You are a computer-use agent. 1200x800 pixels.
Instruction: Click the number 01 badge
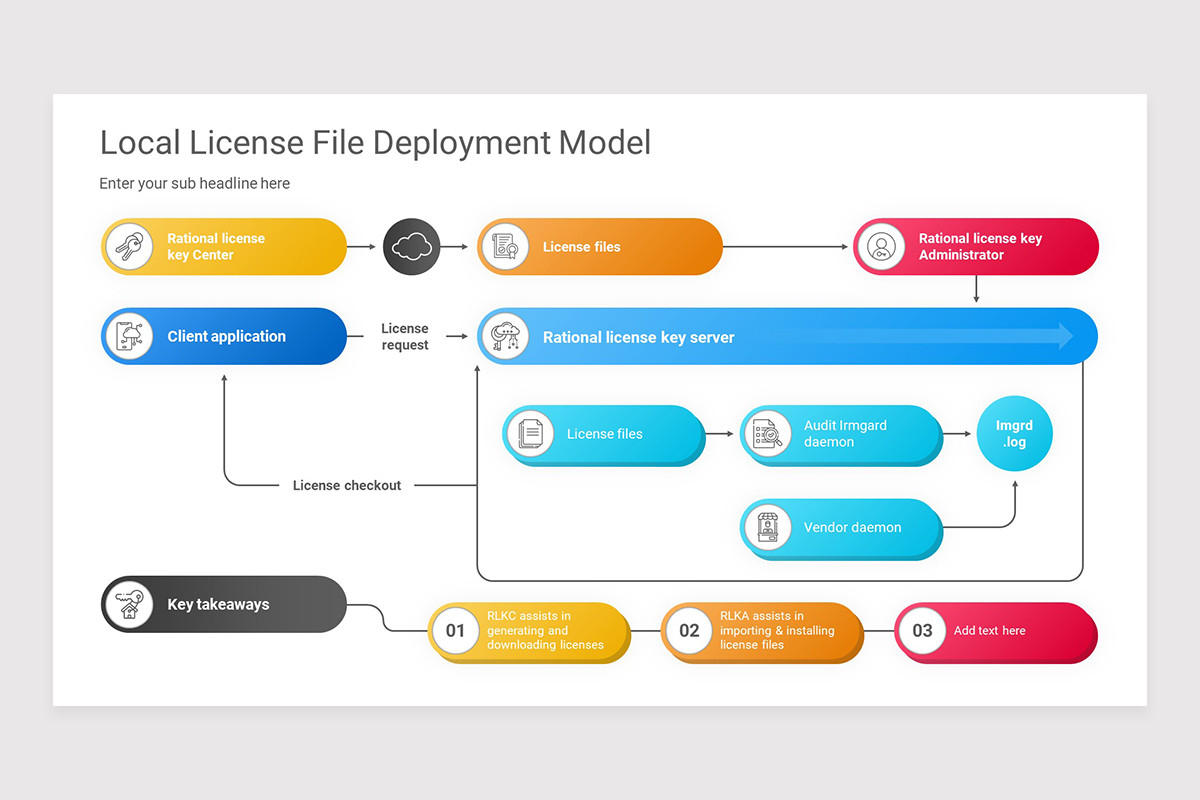coord(456,631)
